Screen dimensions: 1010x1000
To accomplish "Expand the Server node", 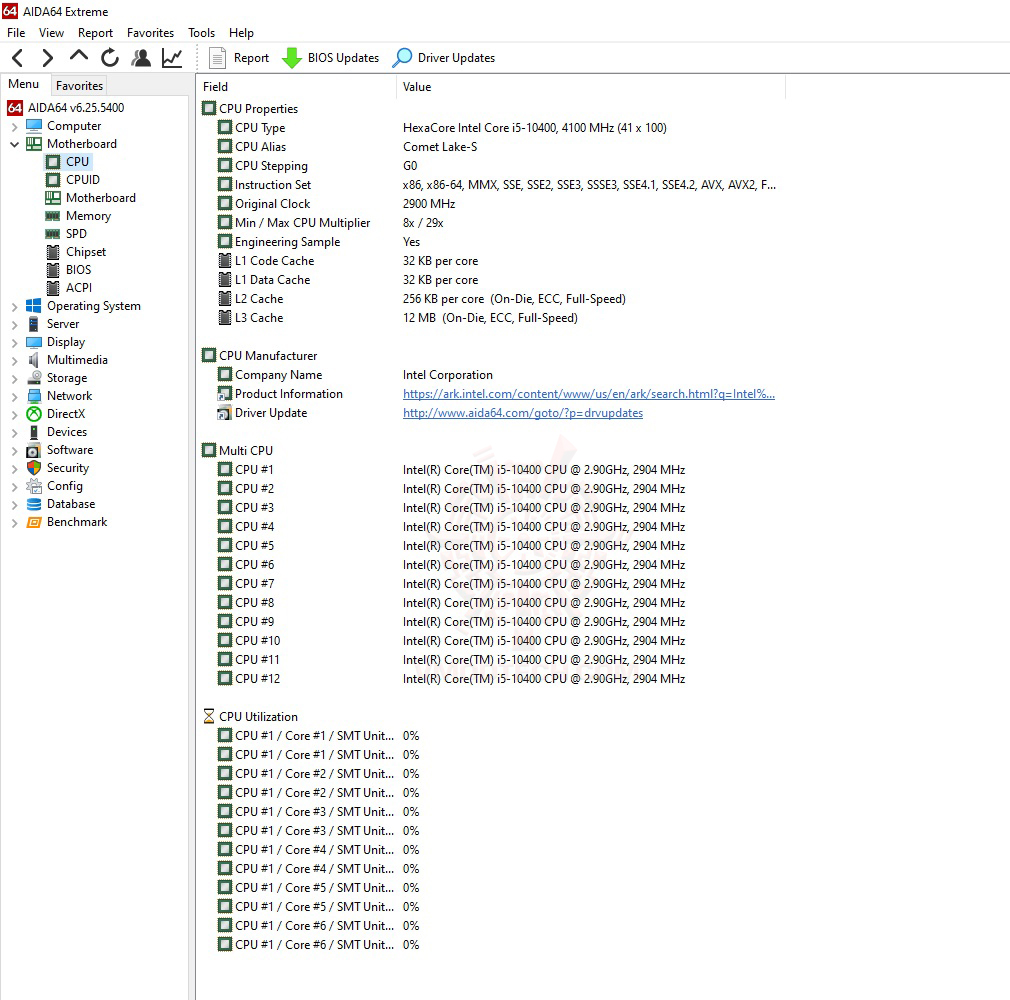I will [x=14, y=325].
